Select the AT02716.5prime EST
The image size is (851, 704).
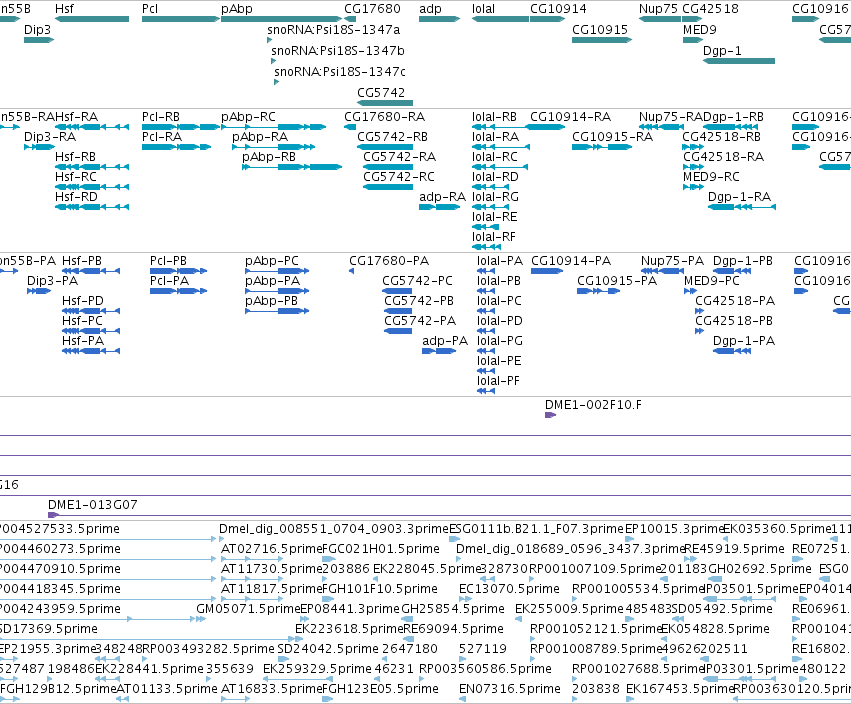[x=252, y=560]
